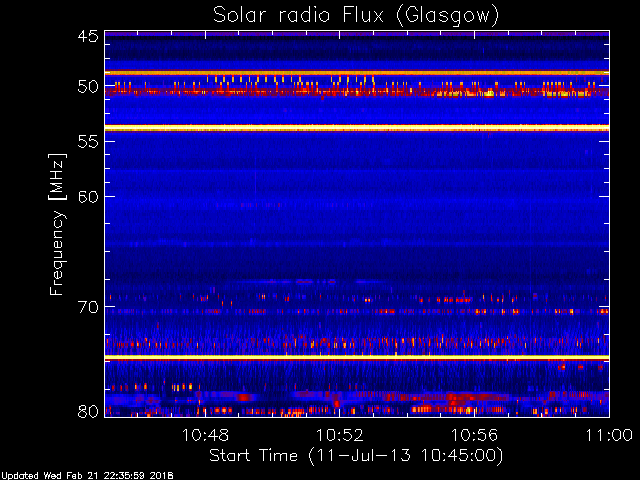Click the 45 frequency tick label

coord(88,37)
